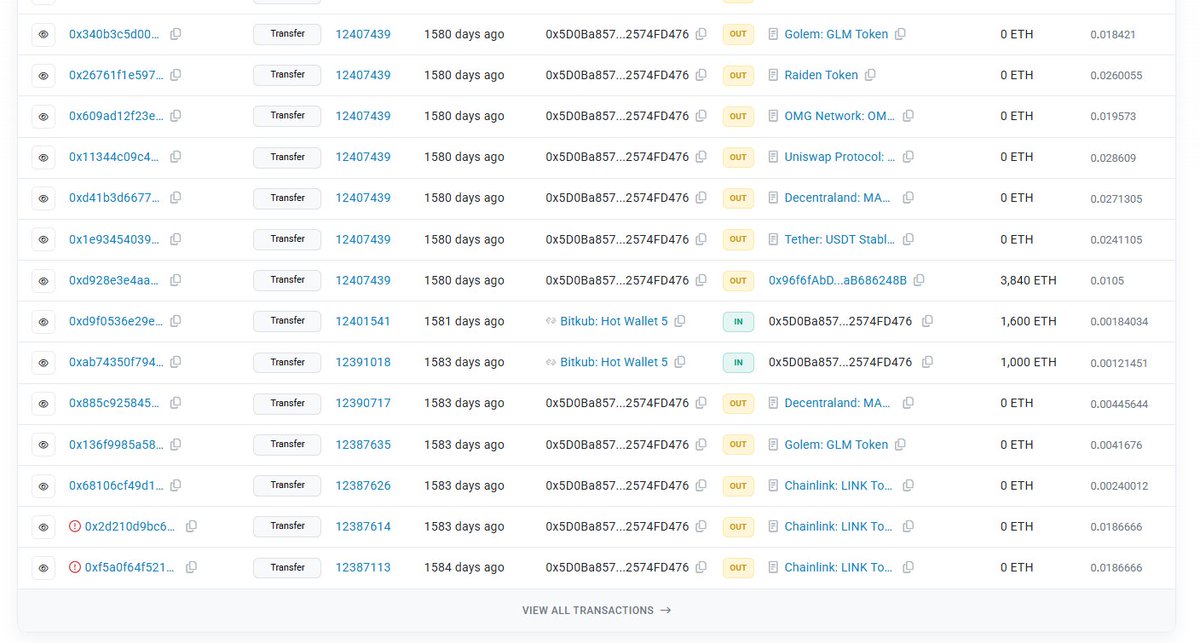The image size is (1200, 643).
Task: Copy transaction hash 0x340b3c5d00
Action: tap(175, 34)
